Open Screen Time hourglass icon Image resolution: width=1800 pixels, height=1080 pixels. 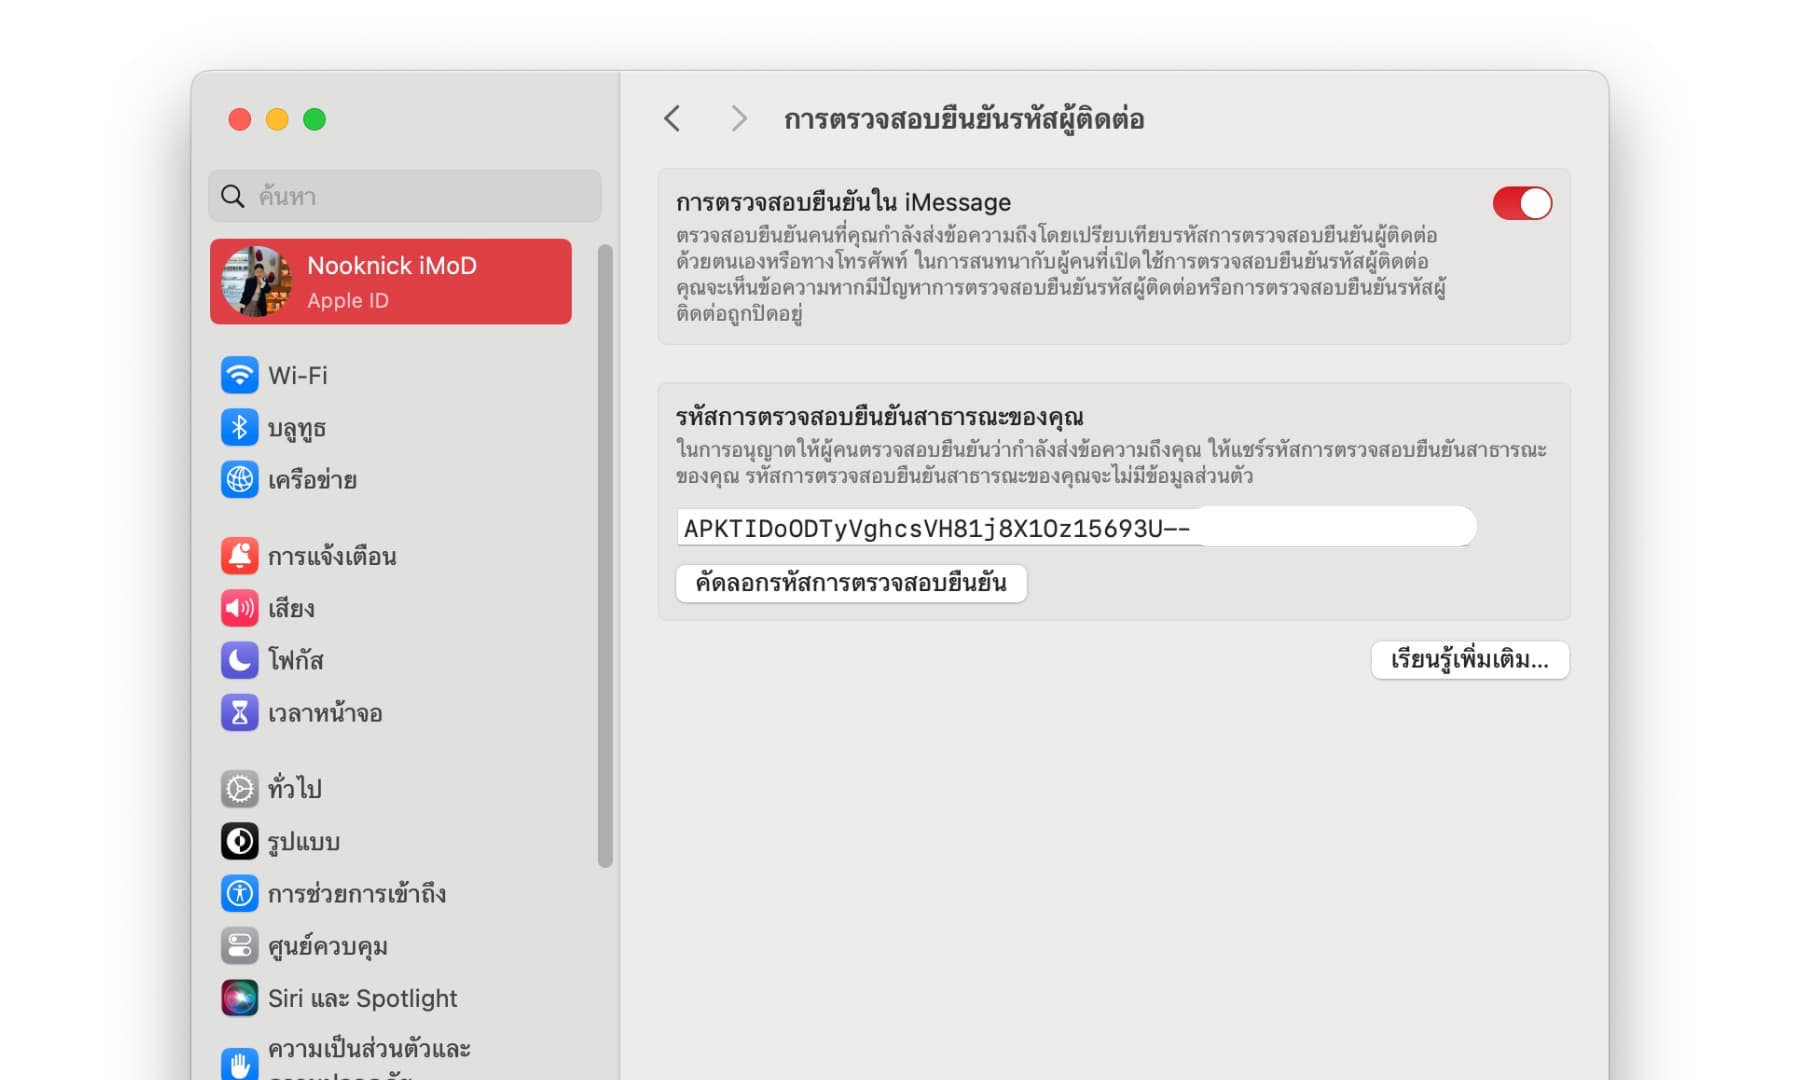pyautogui.click(x=239, y=713)
